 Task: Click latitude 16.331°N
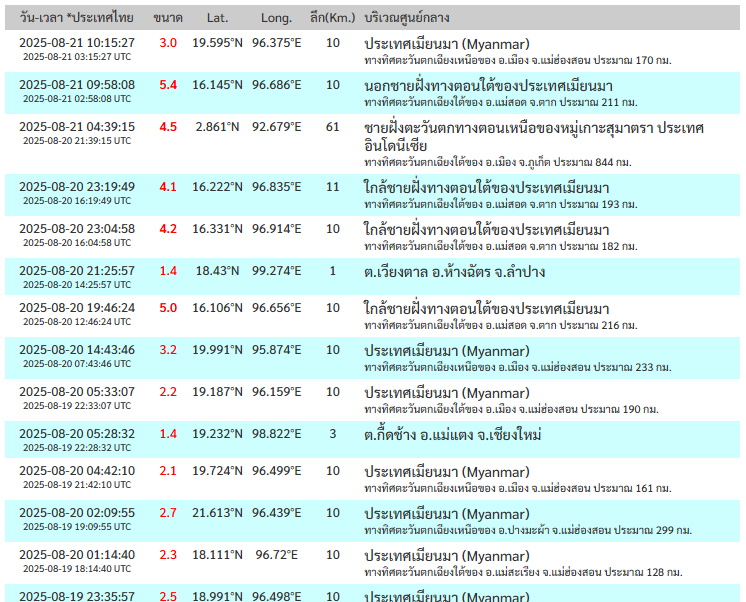[x=217, y=228]
